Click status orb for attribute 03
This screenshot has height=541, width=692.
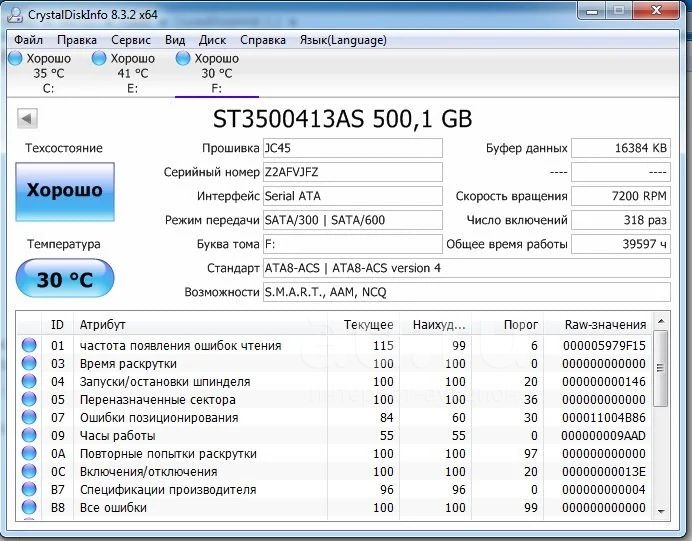click(29, 363)
